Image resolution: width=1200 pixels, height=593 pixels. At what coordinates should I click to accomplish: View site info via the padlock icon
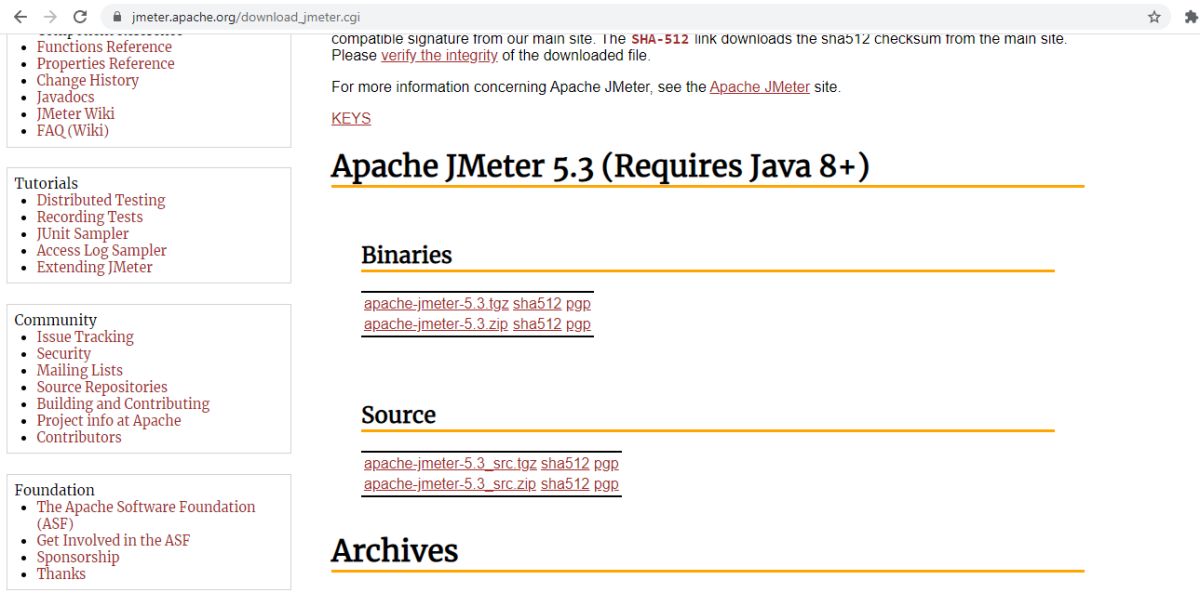(x=117, y=17)
